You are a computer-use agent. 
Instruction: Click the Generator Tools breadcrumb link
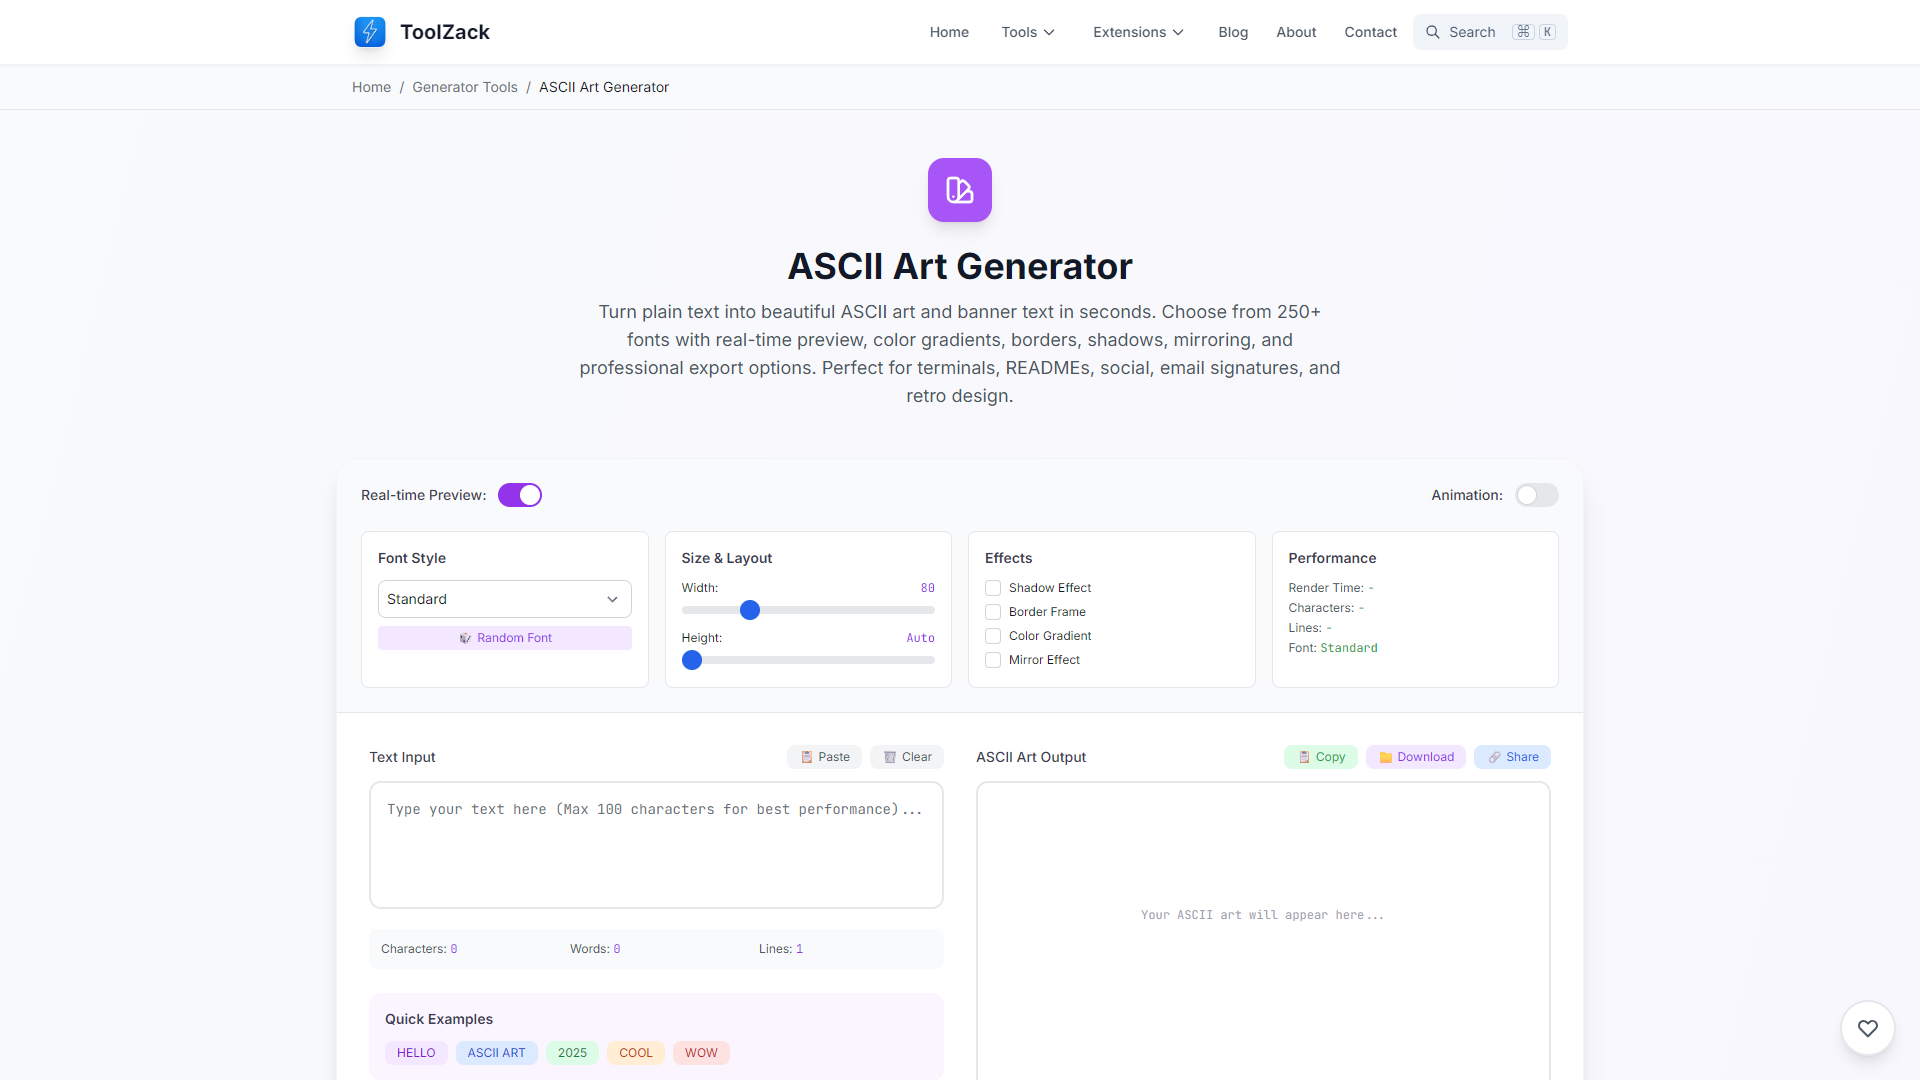[465, 87]
